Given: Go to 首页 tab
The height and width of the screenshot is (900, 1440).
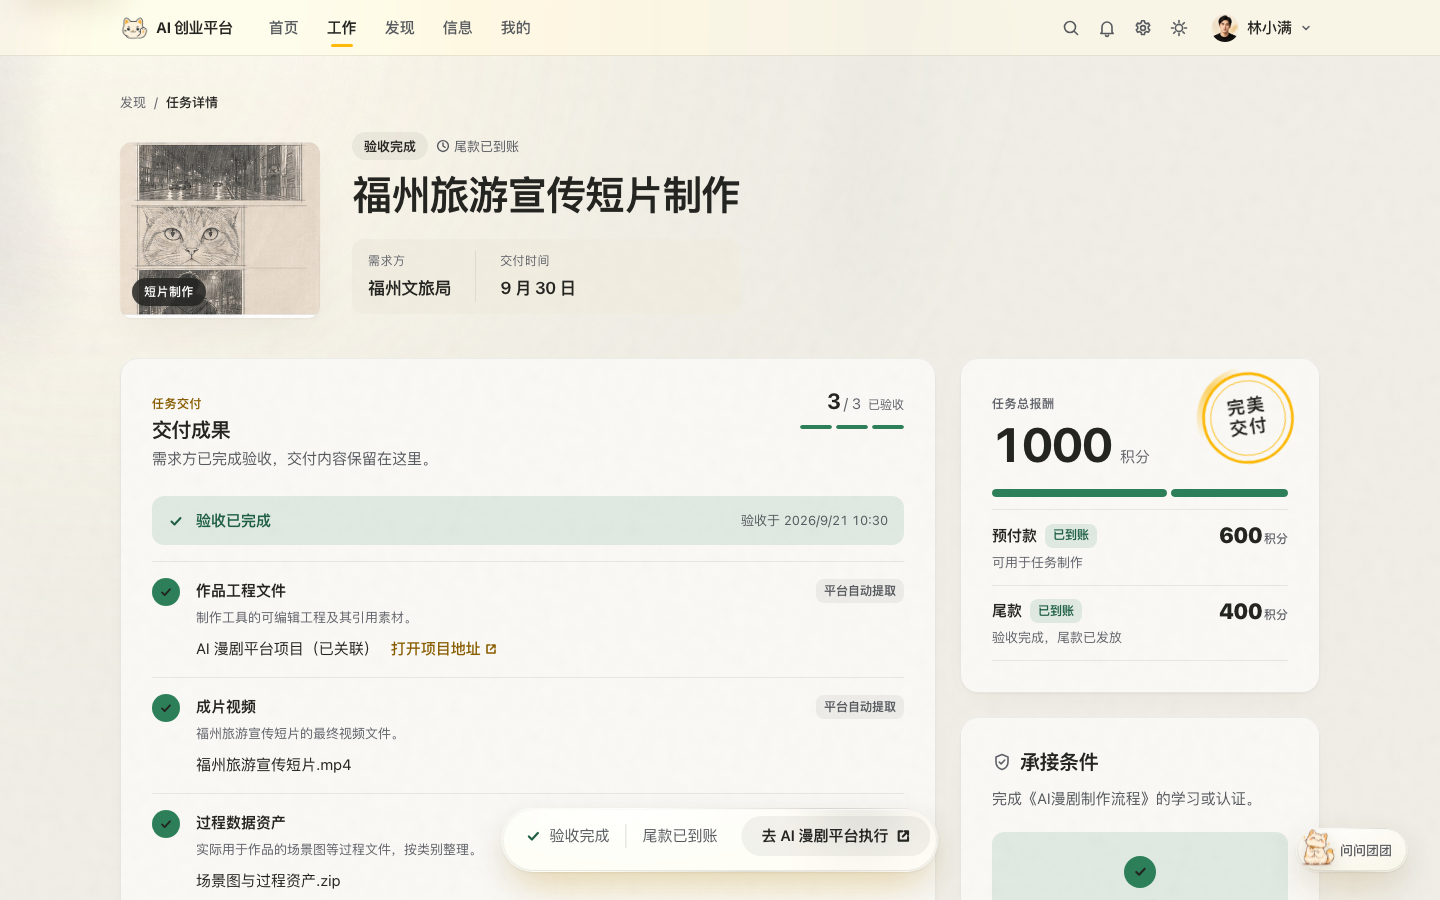Looking at the screenshot, I should (284, 28).
